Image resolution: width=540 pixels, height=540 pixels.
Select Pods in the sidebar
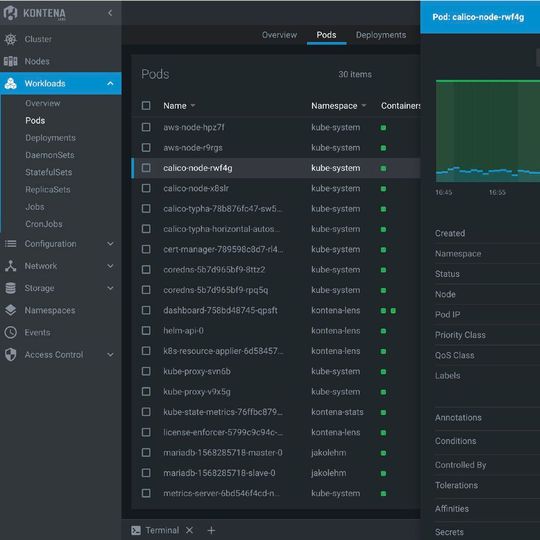(35, 121)
